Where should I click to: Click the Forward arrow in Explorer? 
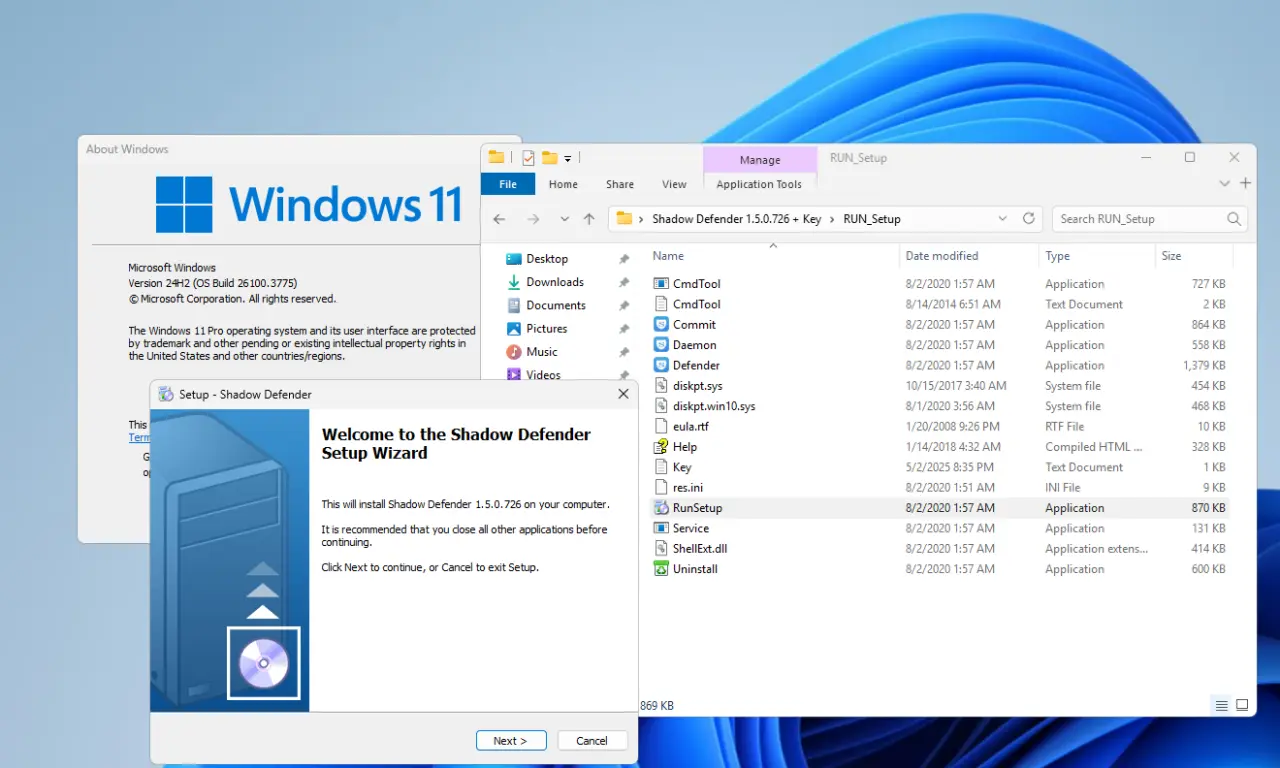pyautogui.click(x=533, y=219)
